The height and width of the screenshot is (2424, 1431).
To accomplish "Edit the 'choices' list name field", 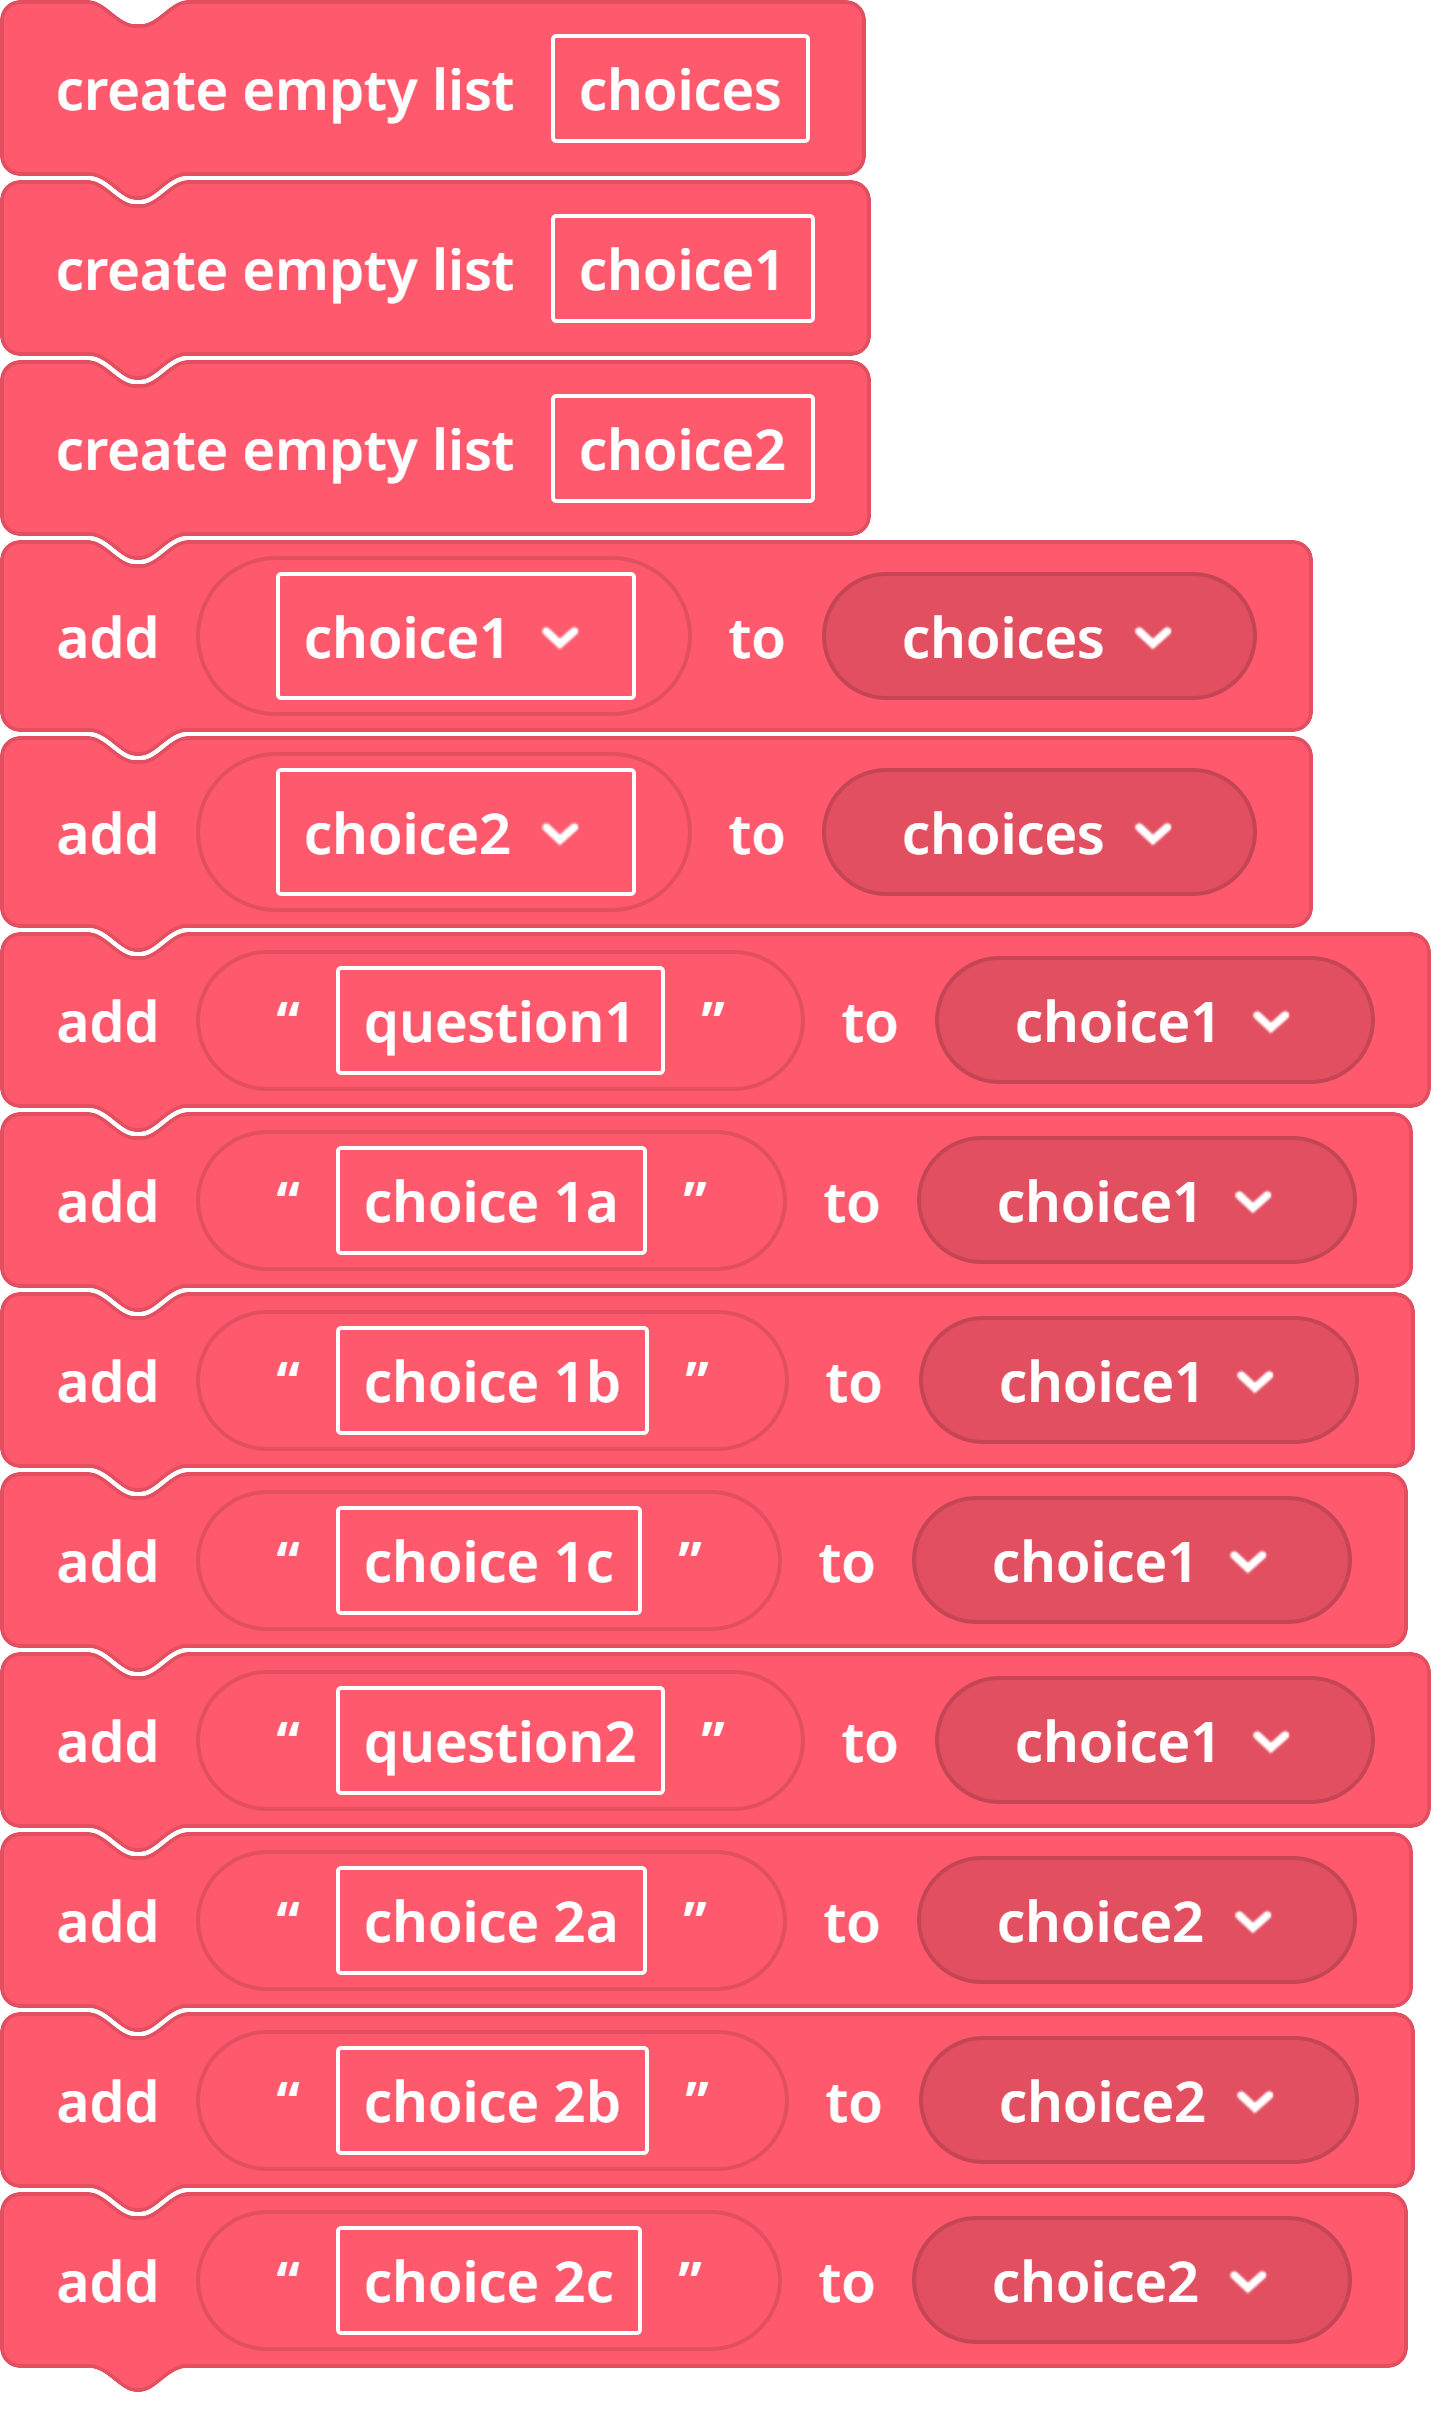I will (680, 89).
